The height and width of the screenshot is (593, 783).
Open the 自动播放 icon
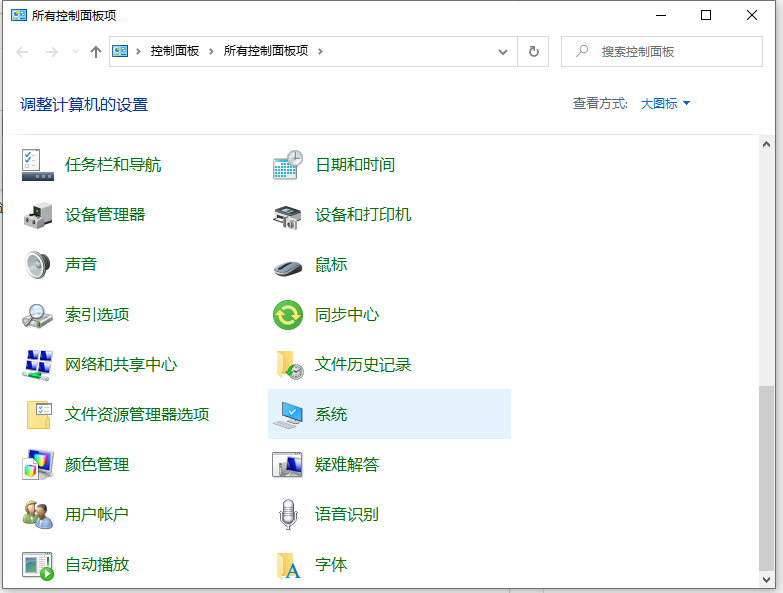click(37, 566)
